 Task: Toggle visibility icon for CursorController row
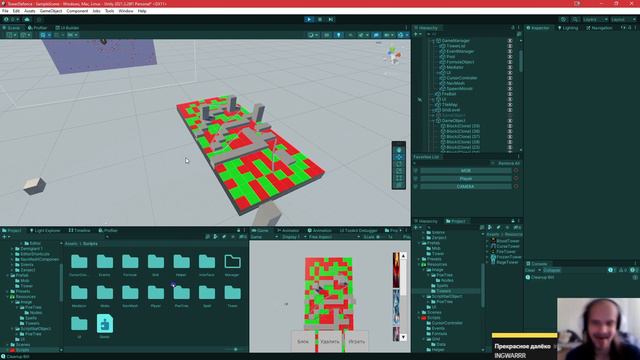coord(510,78)
